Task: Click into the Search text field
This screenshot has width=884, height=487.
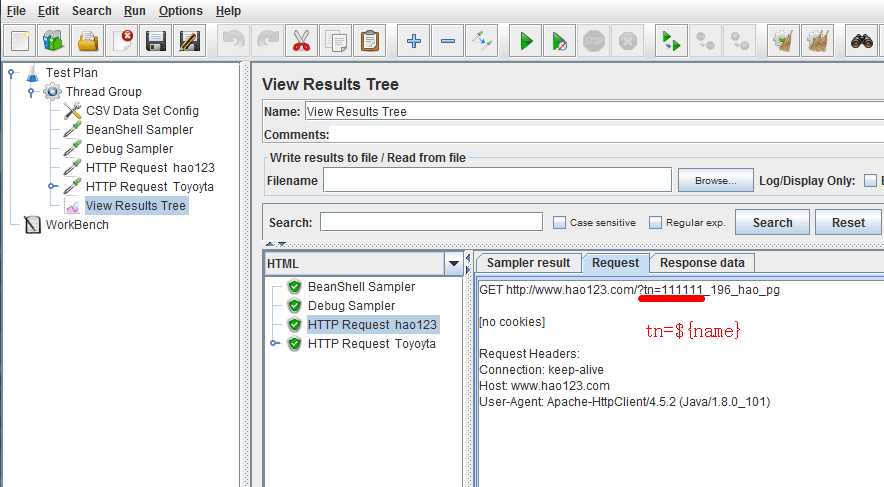Action: tap(431, 222)
